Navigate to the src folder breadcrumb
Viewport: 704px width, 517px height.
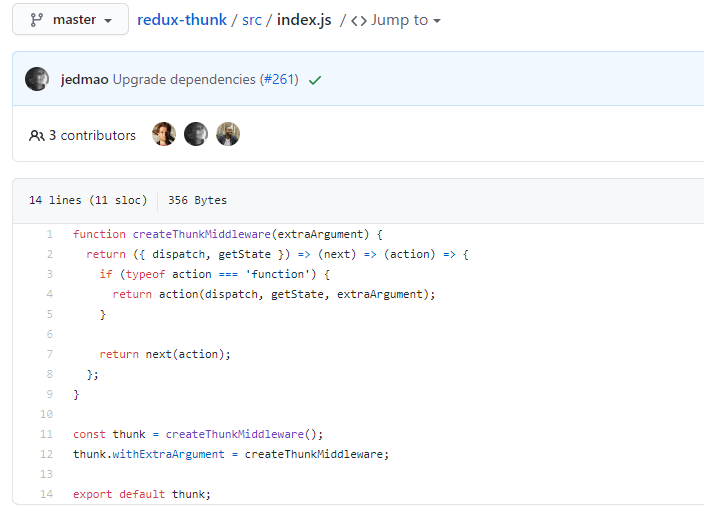tap(252, 20)
